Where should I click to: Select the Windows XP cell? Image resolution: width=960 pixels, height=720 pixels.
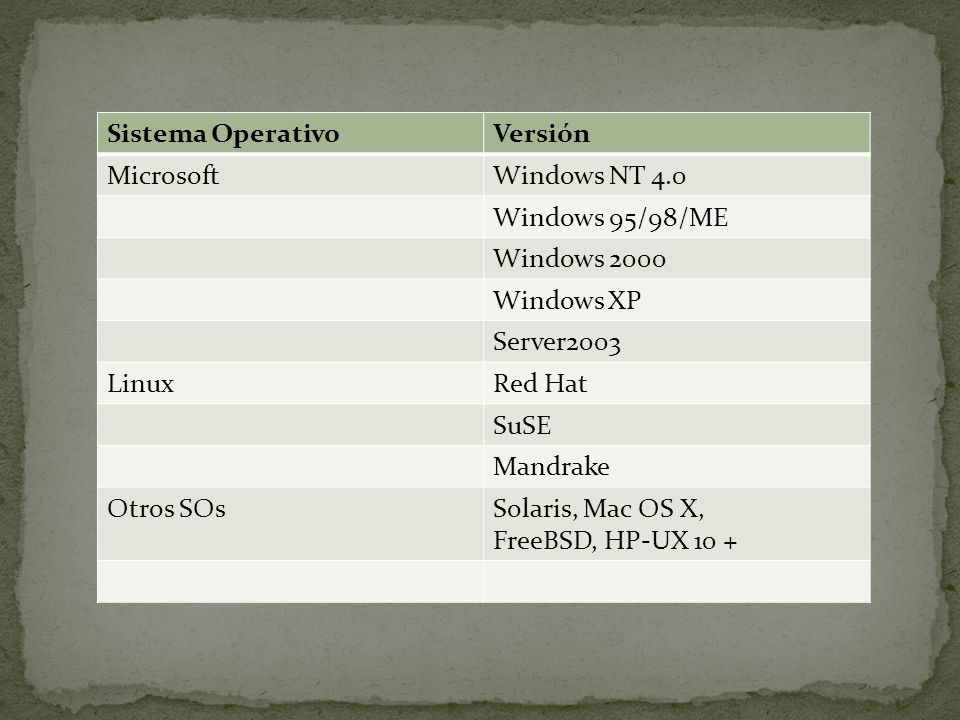(677, 300)
